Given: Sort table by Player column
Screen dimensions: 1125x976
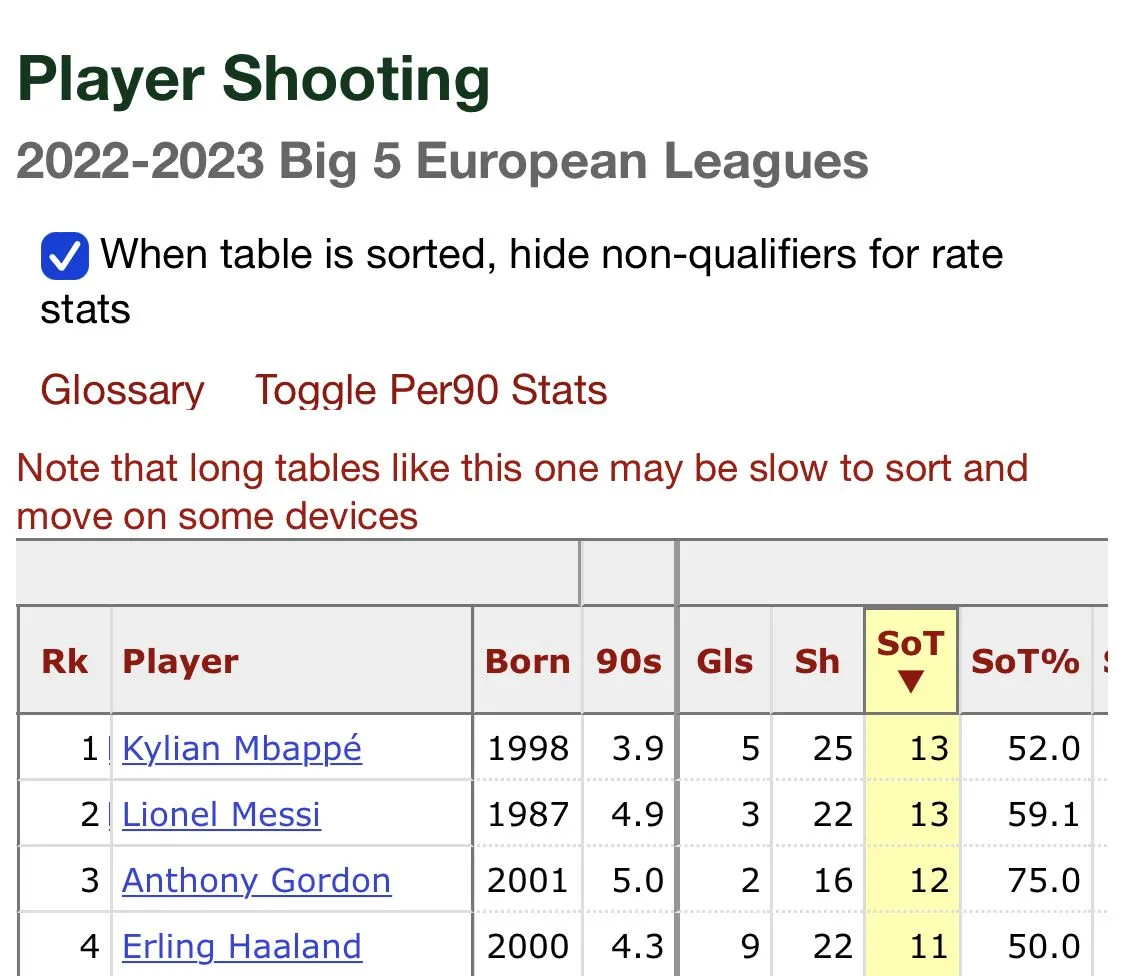Looking at the screenshot, I should coord(181,661).
